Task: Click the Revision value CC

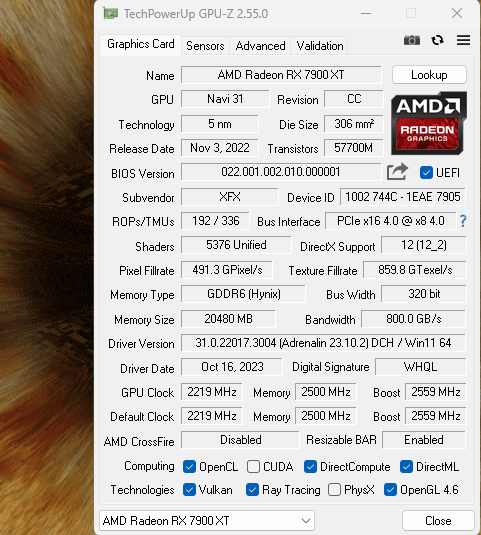Action: [354, 99]
